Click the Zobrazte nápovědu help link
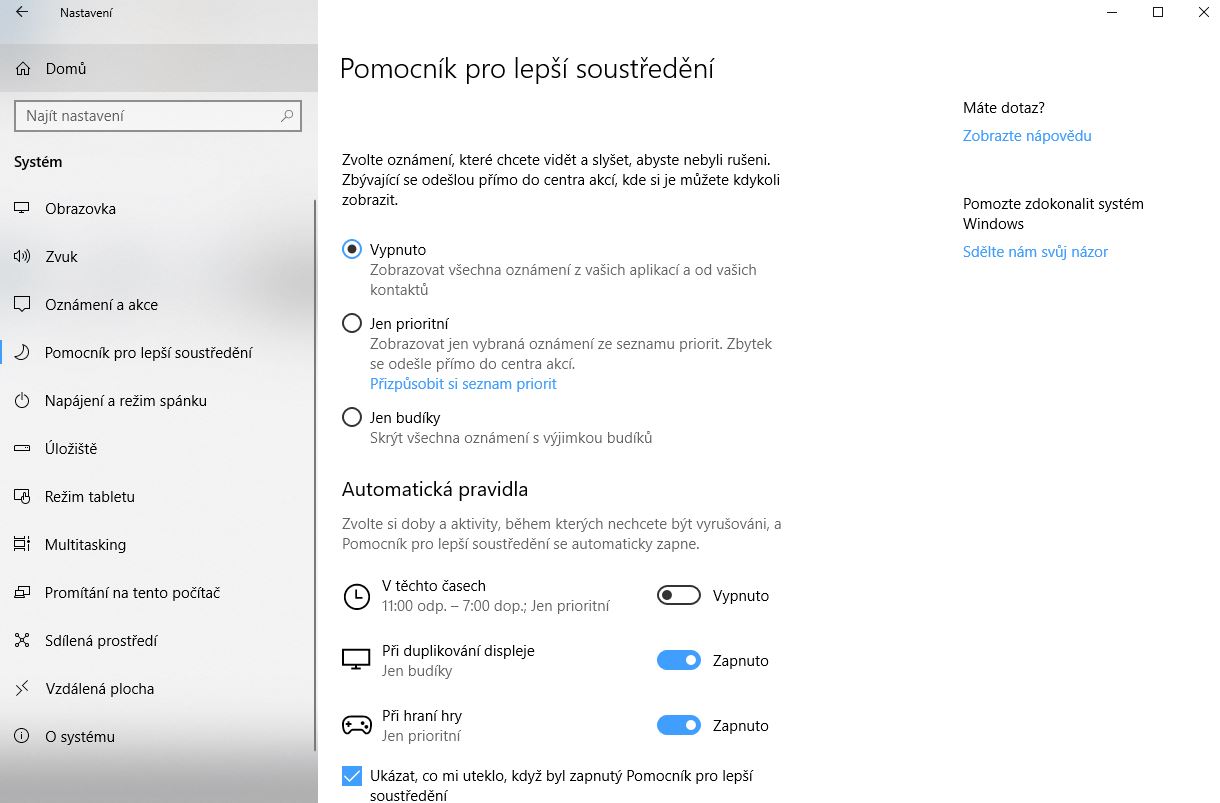Screen dimensions: 1220x803 click(x=1027, y=136)
